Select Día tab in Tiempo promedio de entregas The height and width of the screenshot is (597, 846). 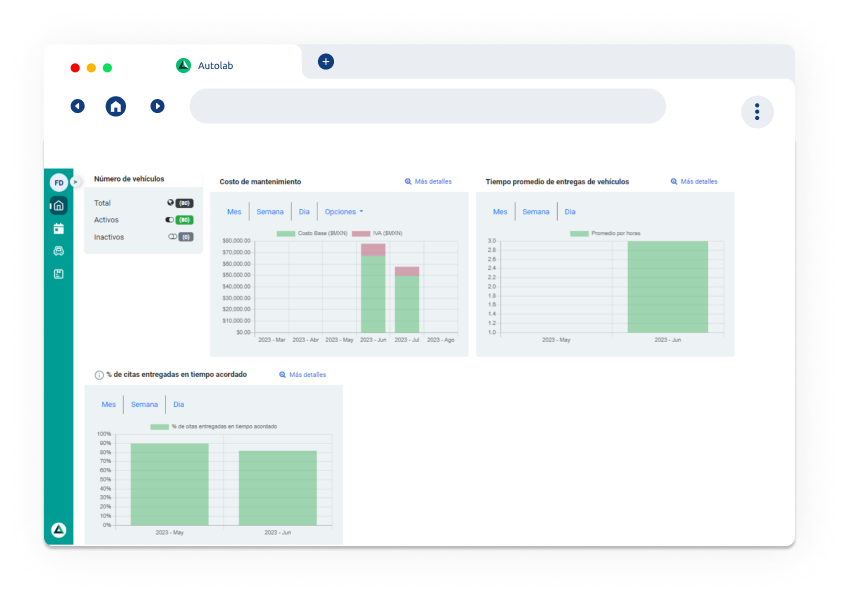(x=570, y=211)
